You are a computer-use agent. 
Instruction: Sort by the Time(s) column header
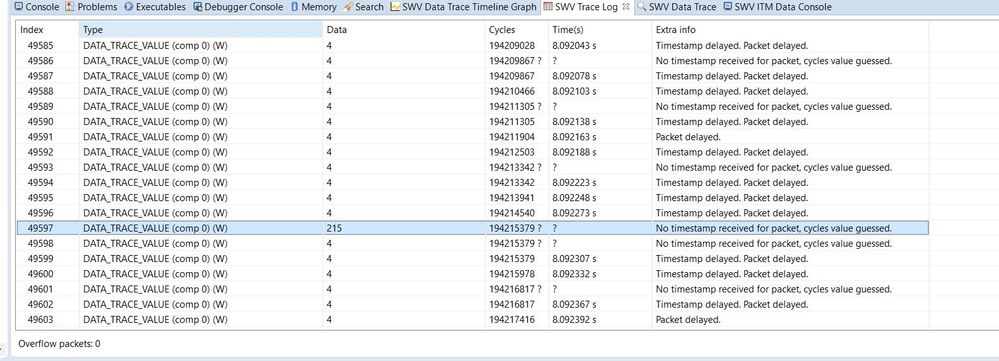tap(600, 30)
